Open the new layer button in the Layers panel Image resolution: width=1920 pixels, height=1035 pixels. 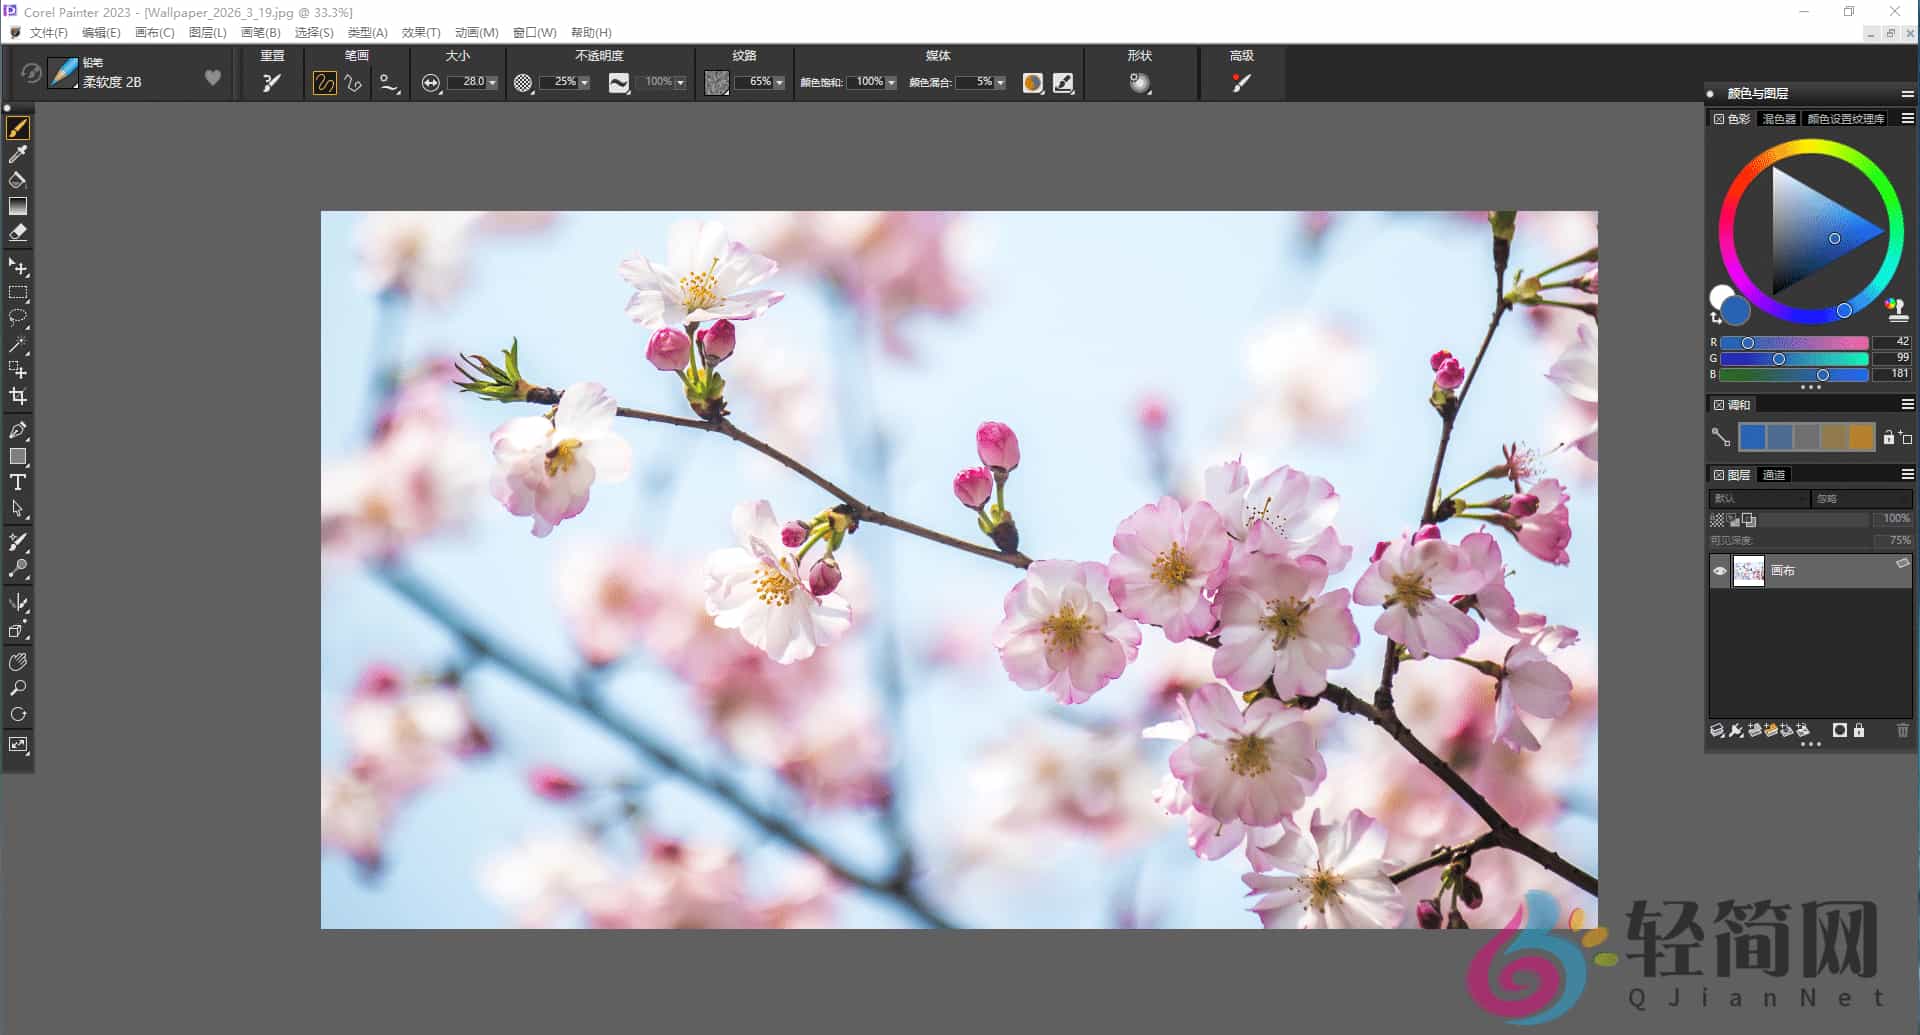coord(1755,731)
